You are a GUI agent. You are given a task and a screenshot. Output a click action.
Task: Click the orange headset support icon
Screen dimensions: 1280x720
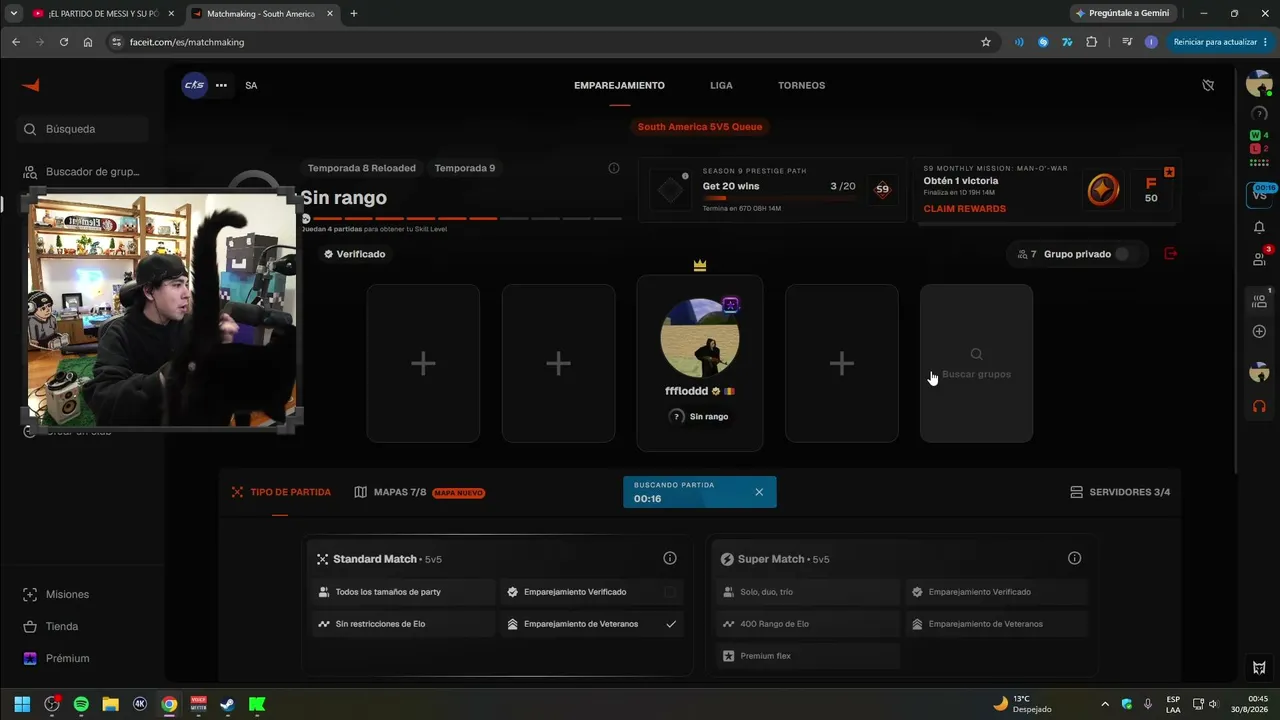pyautogui.click(x=1259, y=406)
